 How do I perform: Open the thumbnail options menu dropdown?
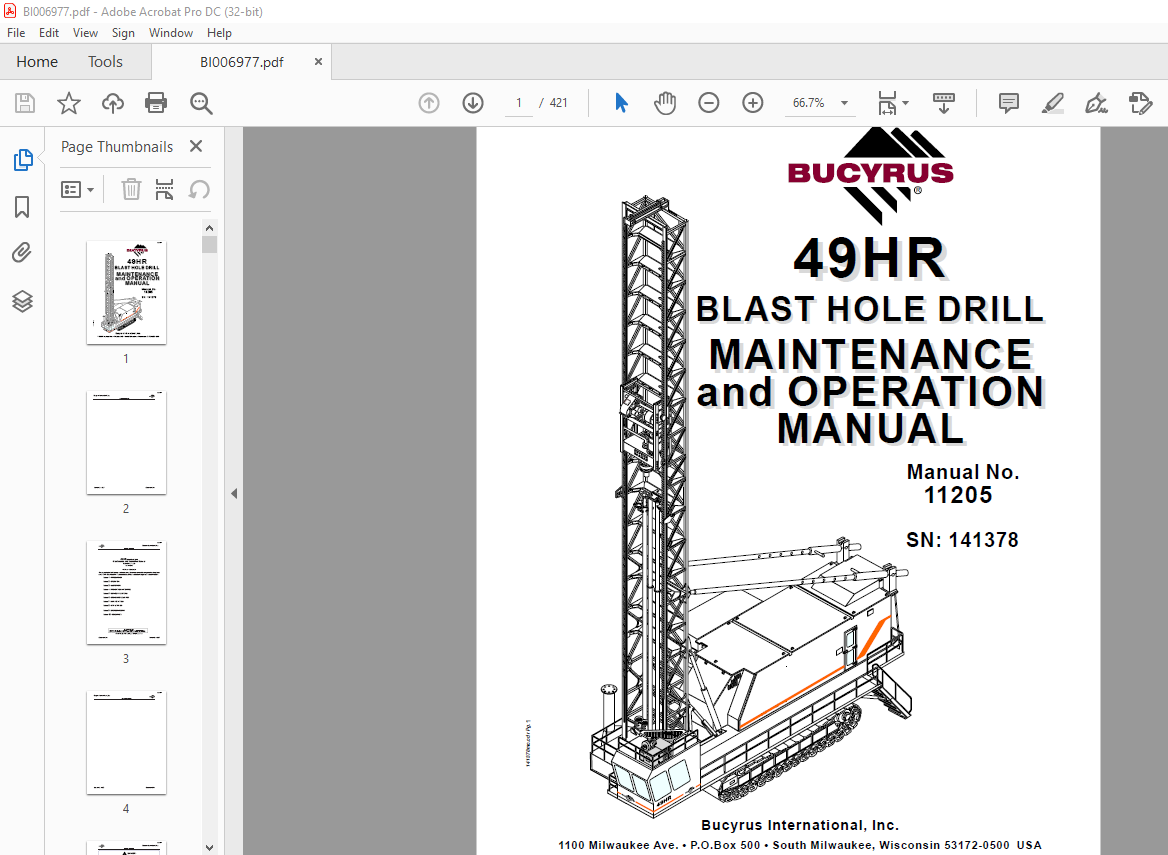tap(77, 189)
